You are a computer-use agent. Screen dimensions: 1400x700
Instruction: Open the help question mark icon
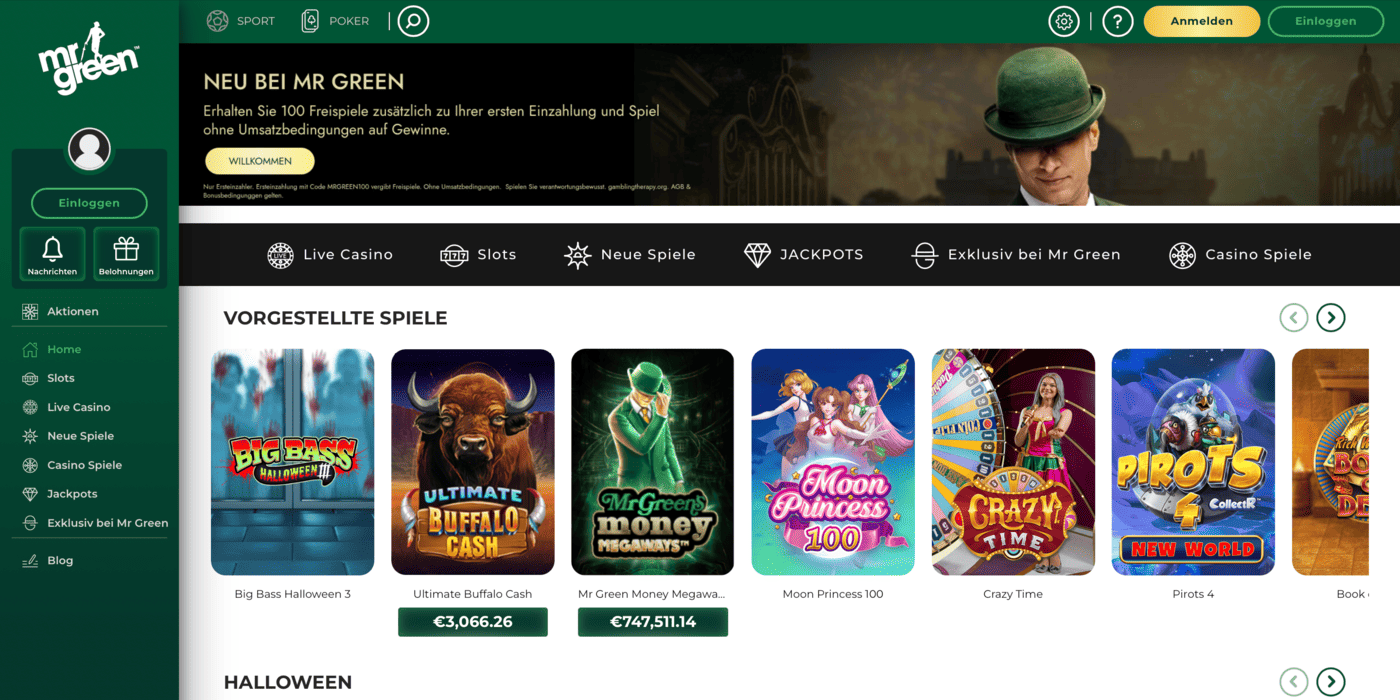(1118, 21)
